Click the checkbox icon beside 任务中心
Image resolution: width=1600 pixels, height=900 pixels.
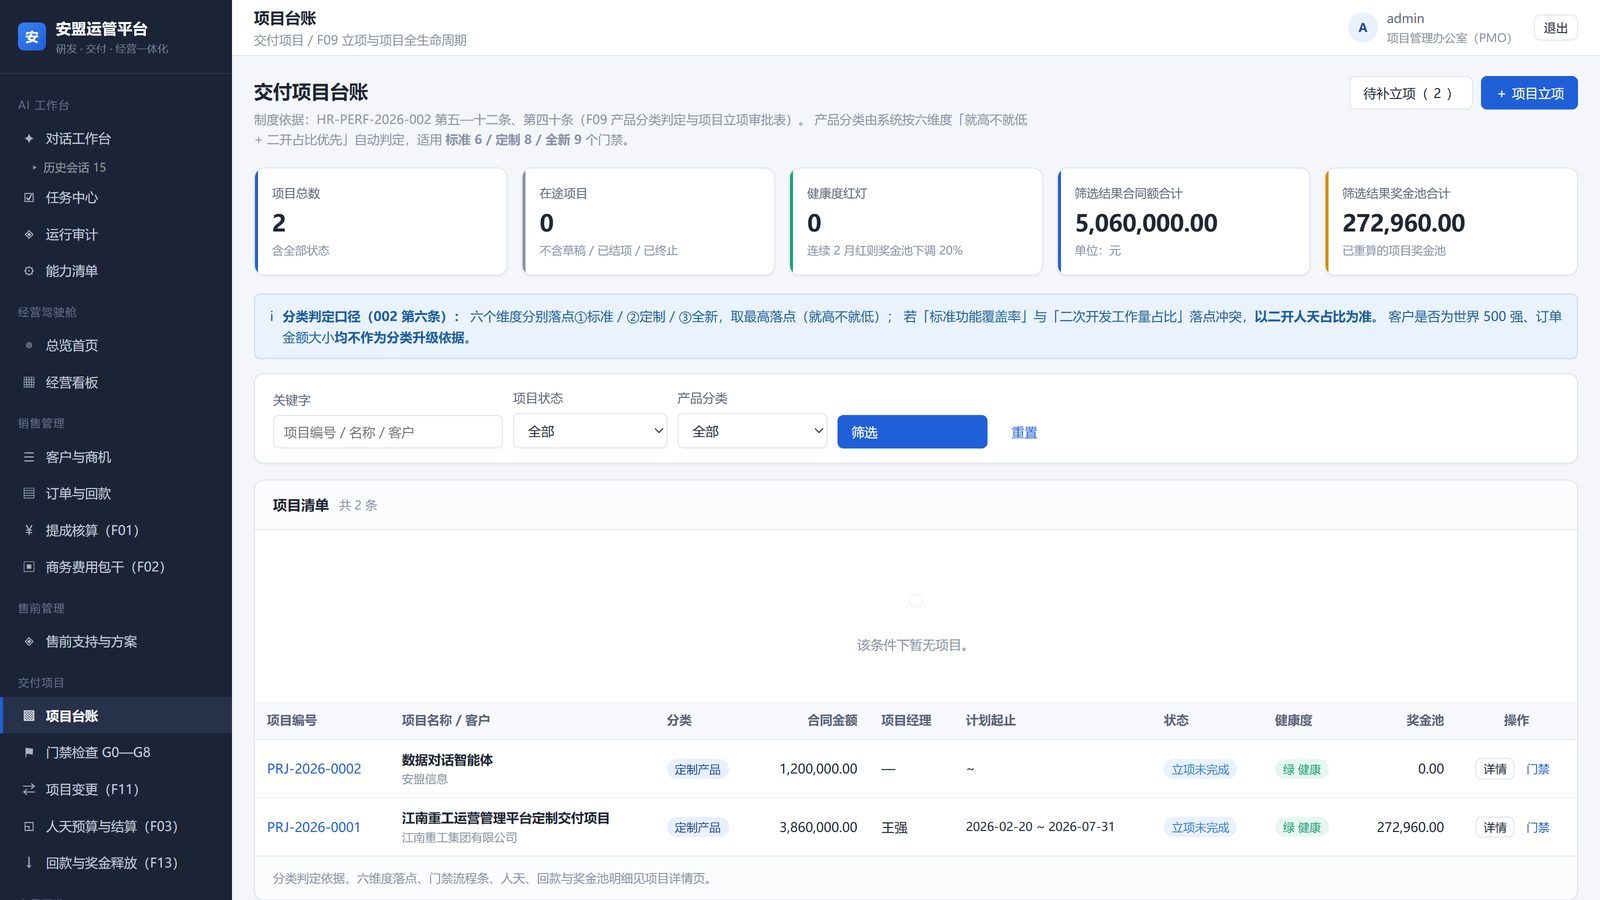pyautogui.click(x=29, y=197)
